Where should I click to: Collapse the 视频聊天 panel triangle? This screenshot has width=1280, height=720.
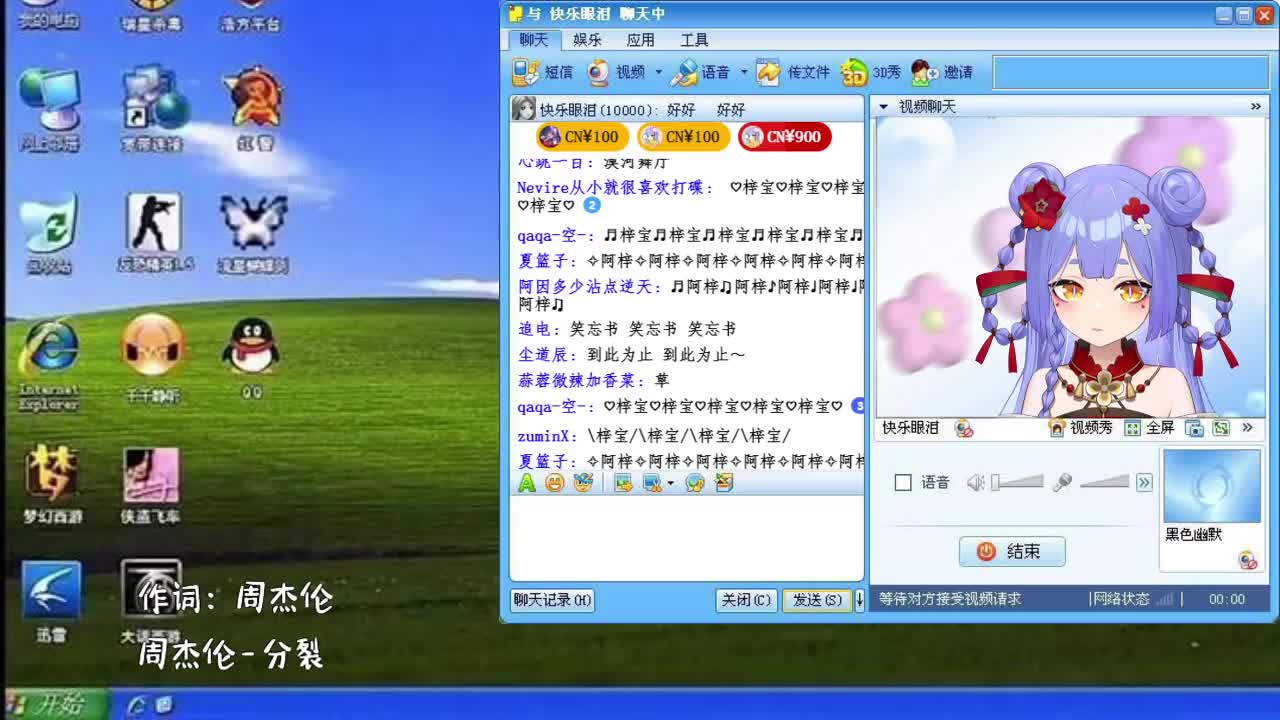(x=884, y=106)
